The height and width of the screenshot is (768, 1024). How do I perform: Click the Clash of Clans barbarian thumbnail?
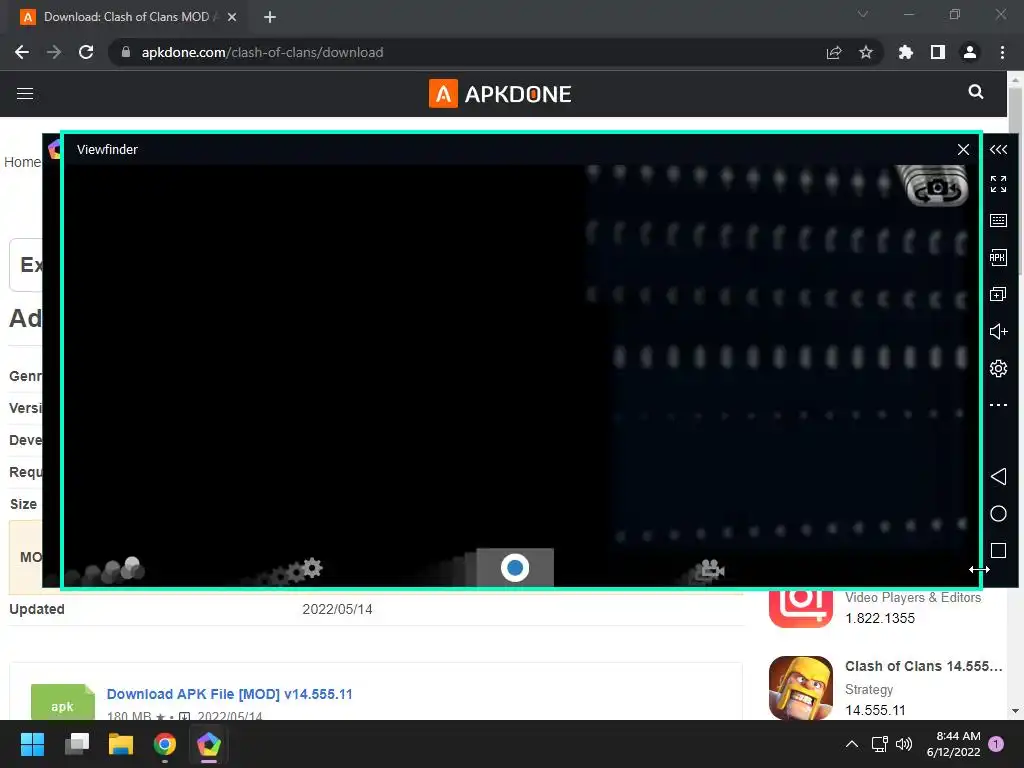801,688
